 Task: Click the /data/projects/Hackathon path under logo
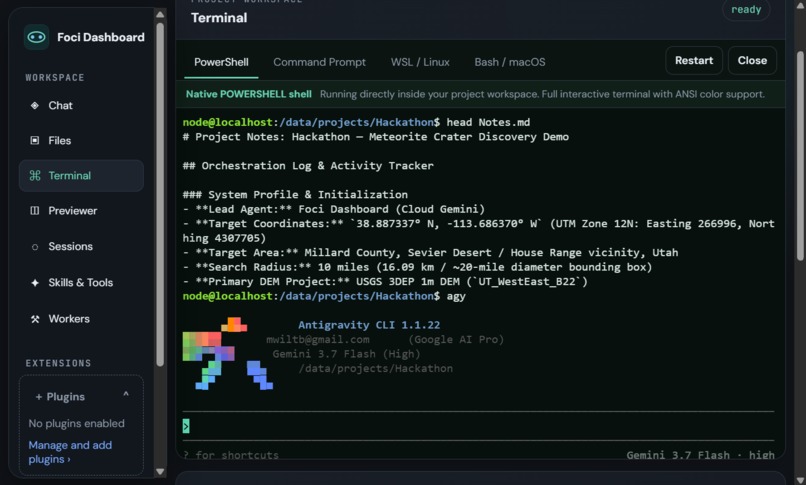tap(376, 368)
